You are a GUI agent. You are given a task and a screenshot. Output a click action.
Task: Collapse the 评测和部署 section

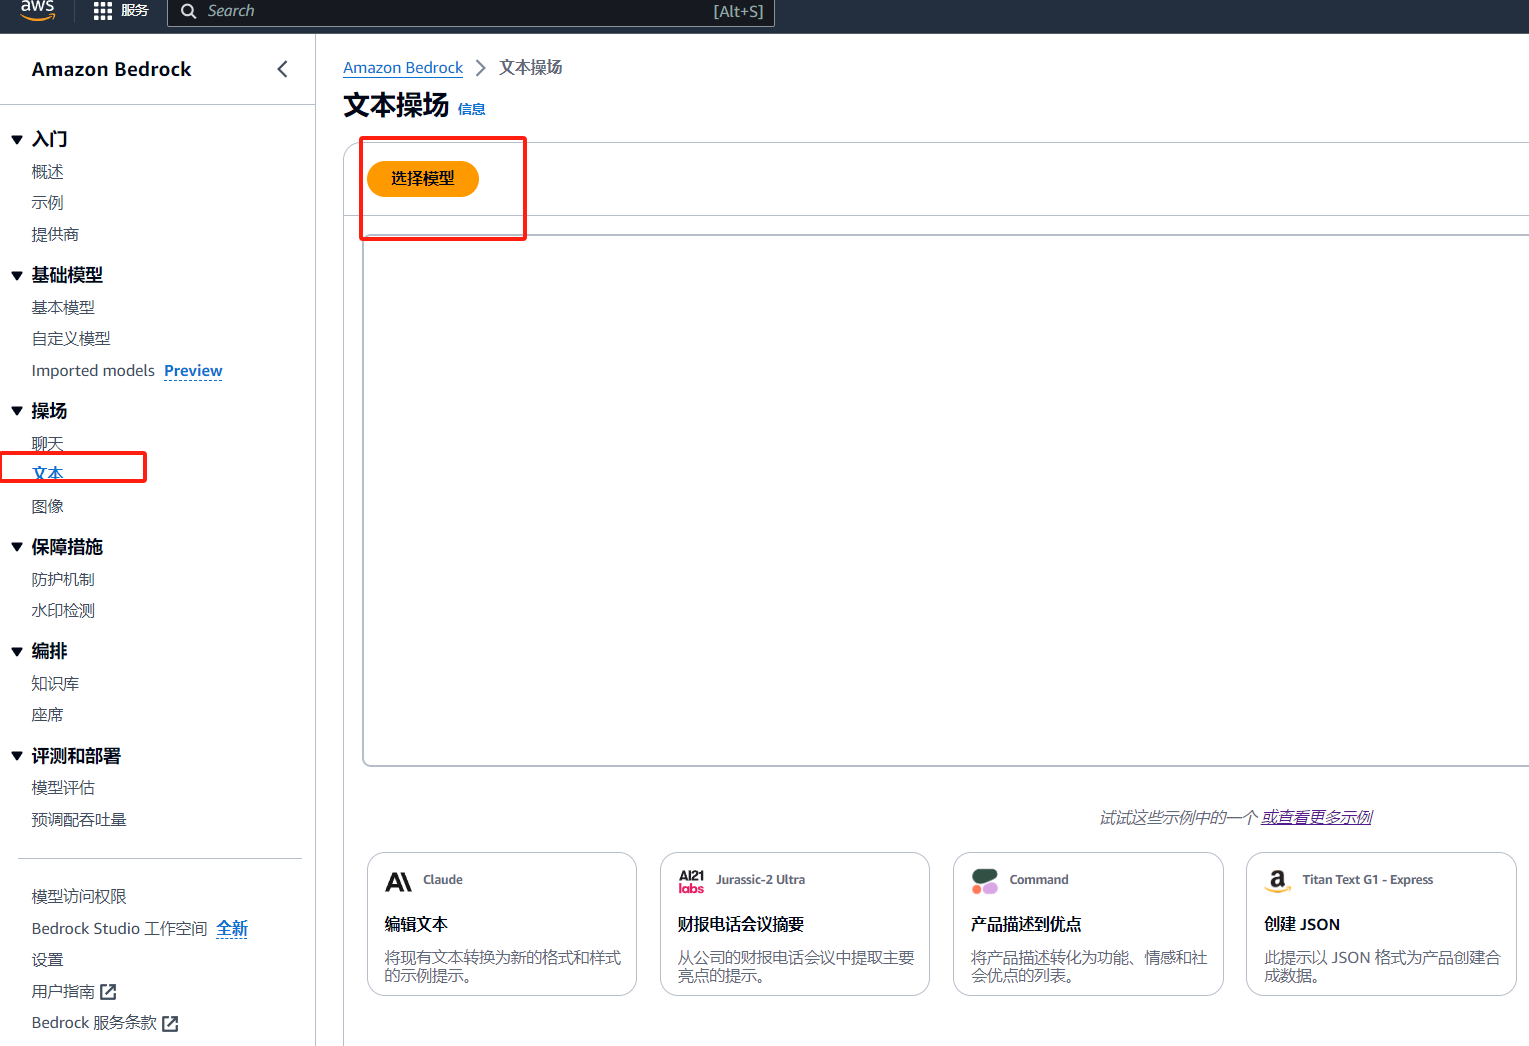pyautogui.click(x=17, y=756)
